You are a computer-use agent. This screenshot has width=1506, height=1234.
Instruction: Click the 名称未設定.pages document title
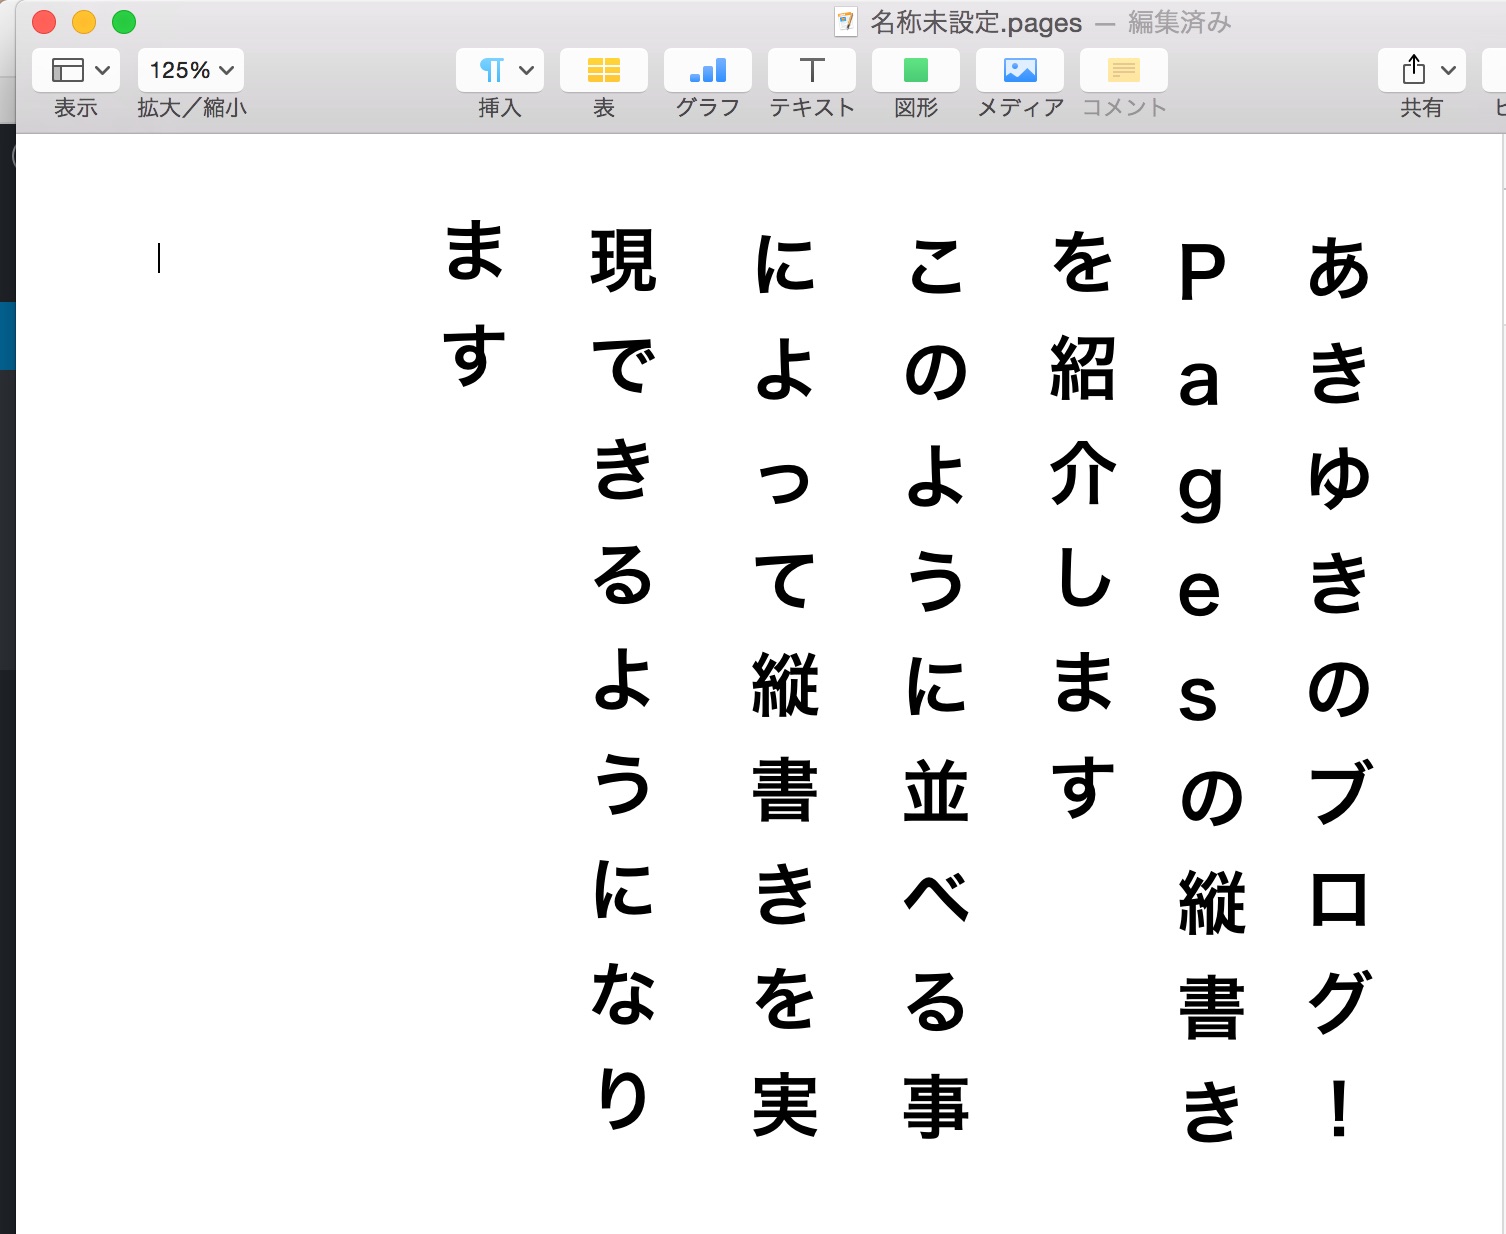coord(975,22)
